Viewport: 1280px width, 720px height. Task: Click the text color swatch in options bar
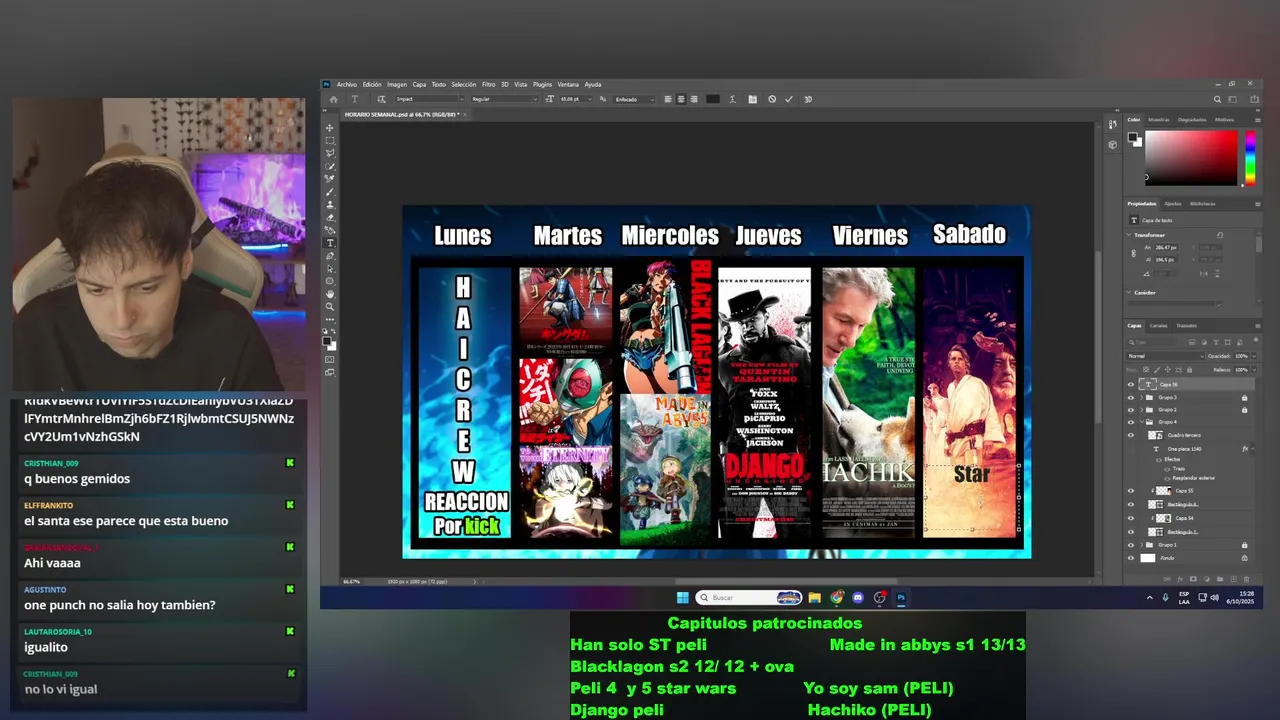click(713, 99)
